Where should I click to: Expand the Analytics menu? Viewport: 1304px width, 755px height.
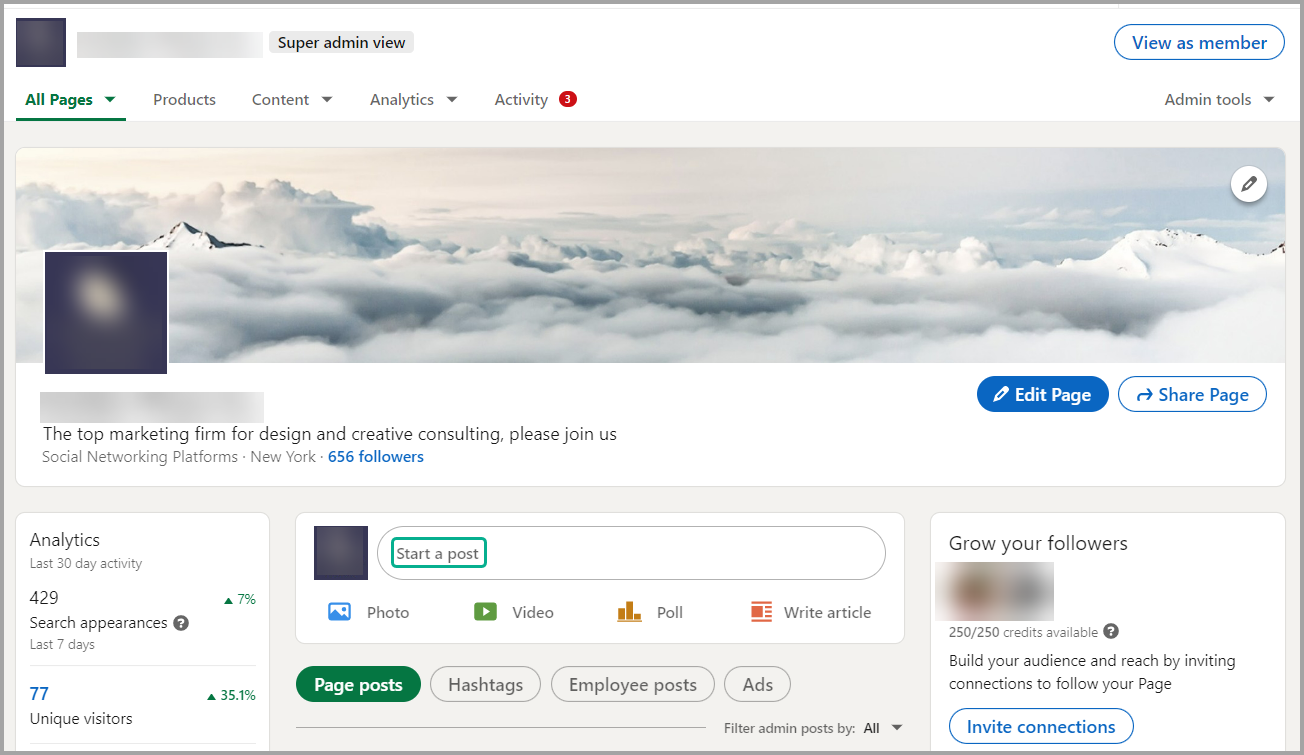coord(413,99)
